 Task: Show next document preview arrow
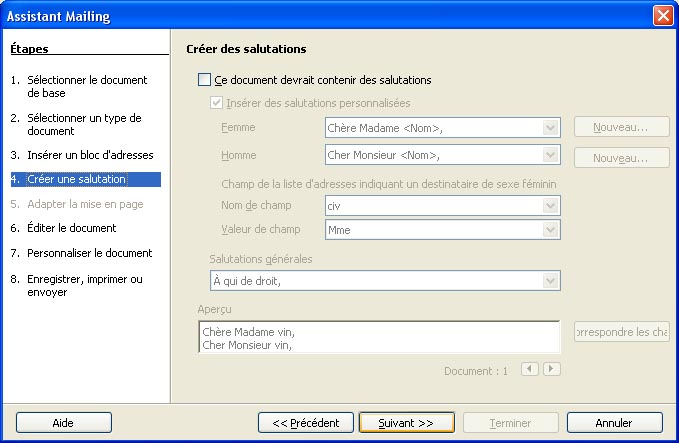click(551, 369)
